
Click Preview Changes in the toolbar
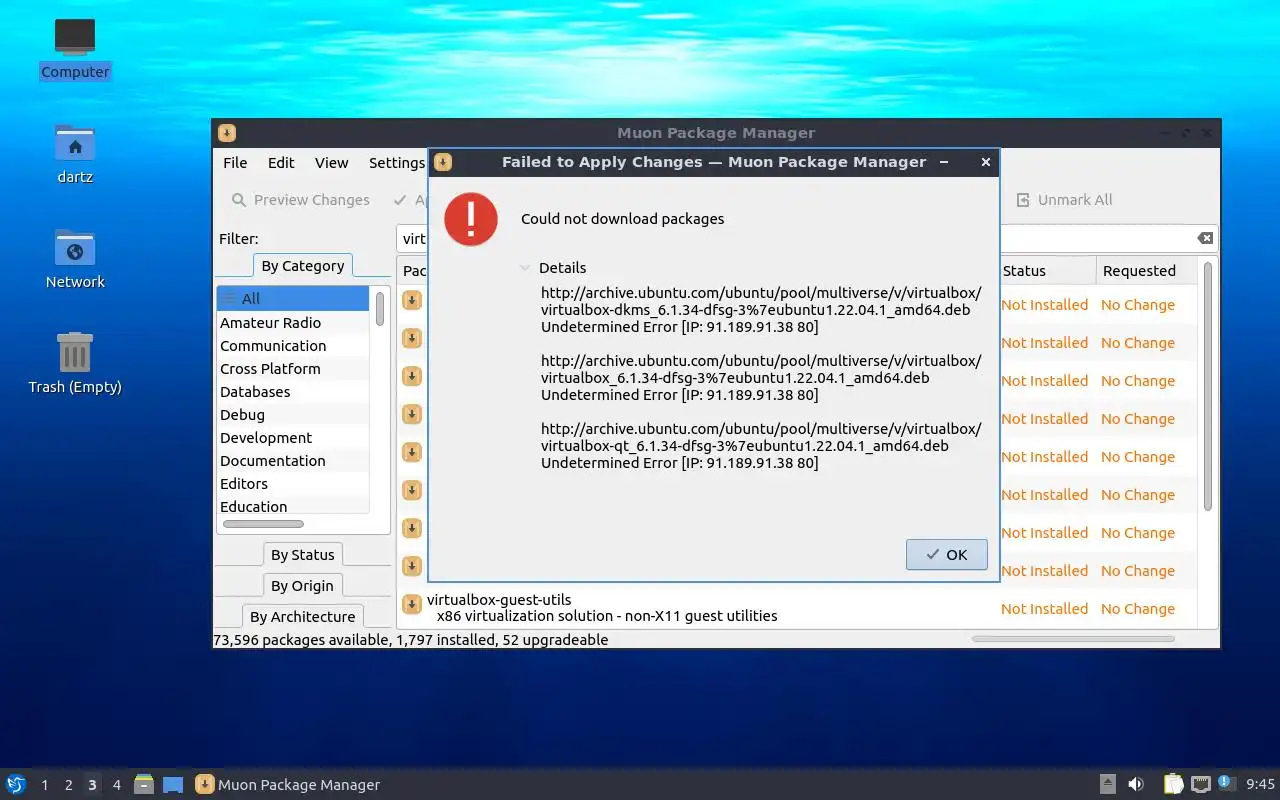[300, 200]
